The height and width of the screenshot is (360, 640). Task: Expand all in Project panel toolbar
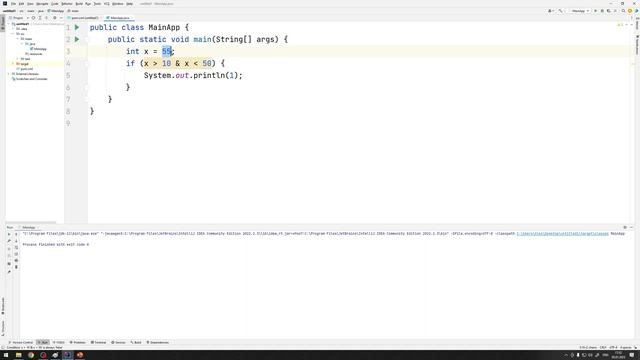(40, 18)
